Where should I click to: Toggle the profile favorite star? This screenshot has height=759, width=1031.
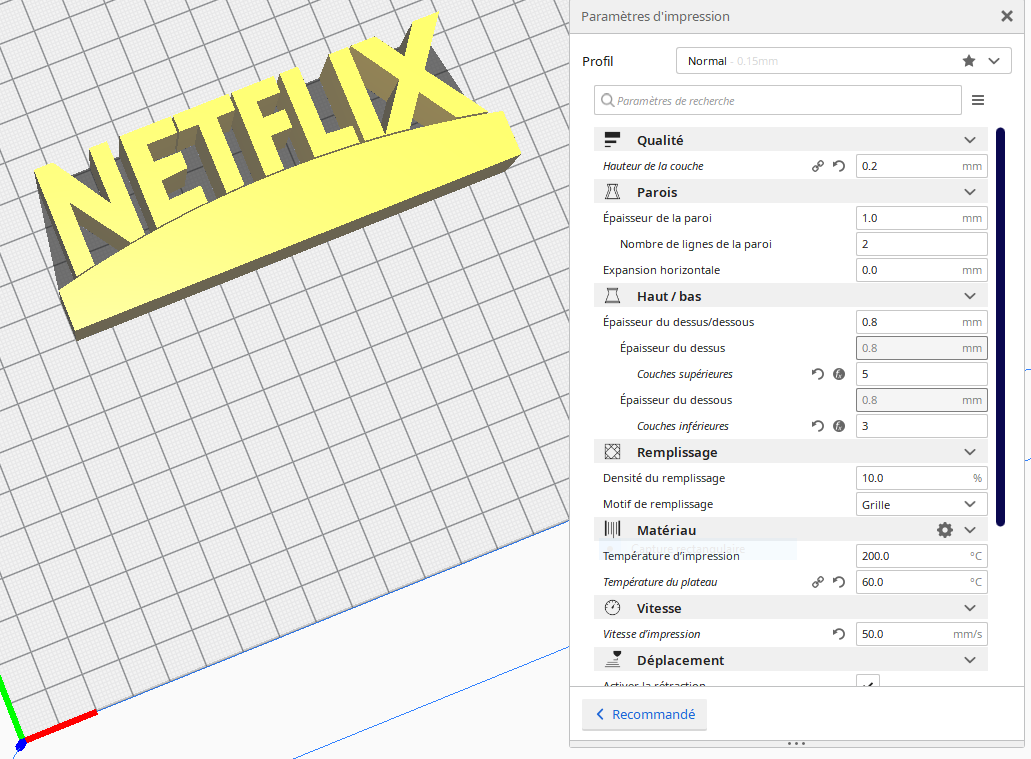pos(968,60)
